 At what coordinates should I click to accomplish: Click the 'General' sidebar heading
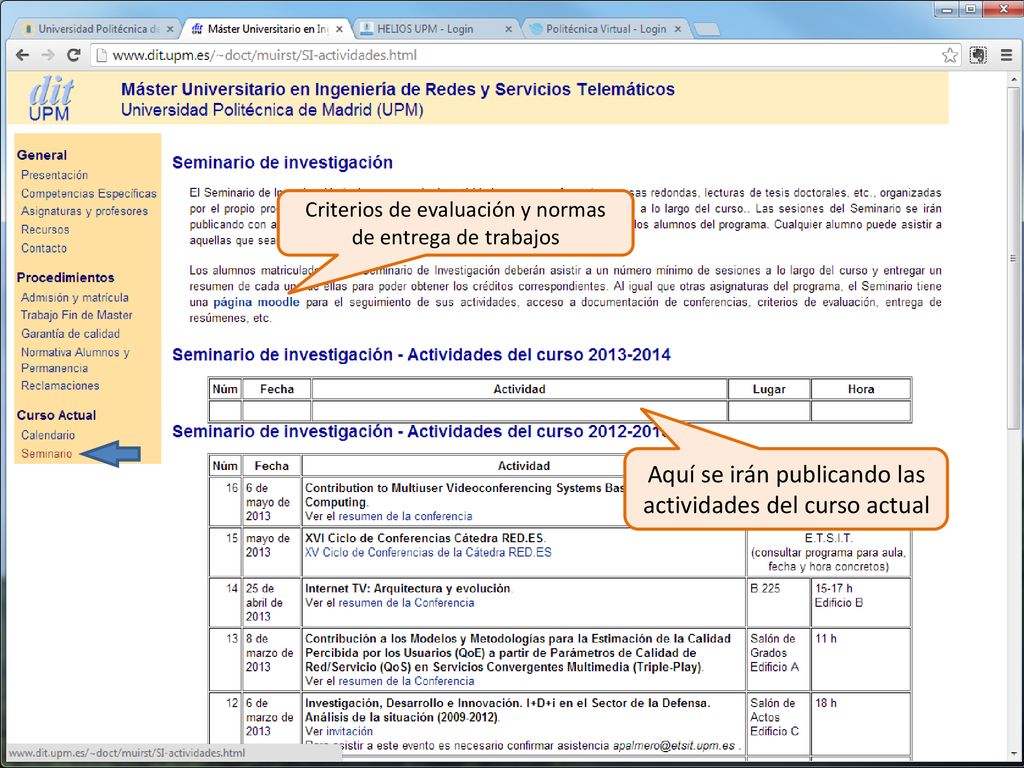coord(42,155)
